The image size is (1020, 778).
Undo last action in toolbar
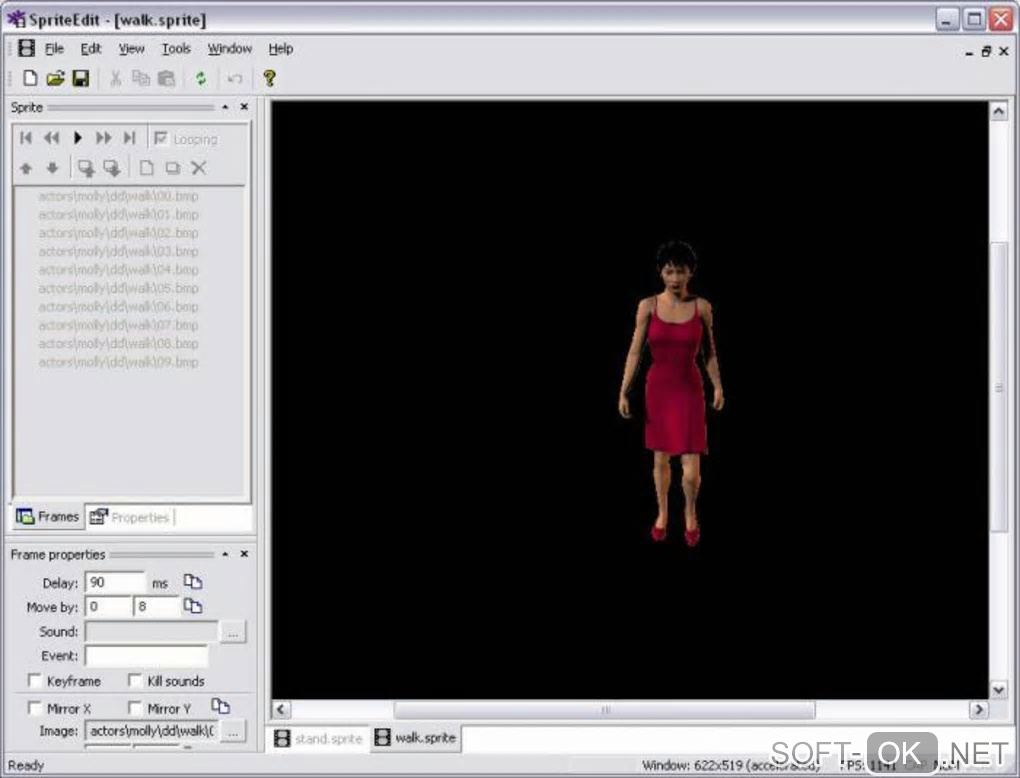click(235, 79)
